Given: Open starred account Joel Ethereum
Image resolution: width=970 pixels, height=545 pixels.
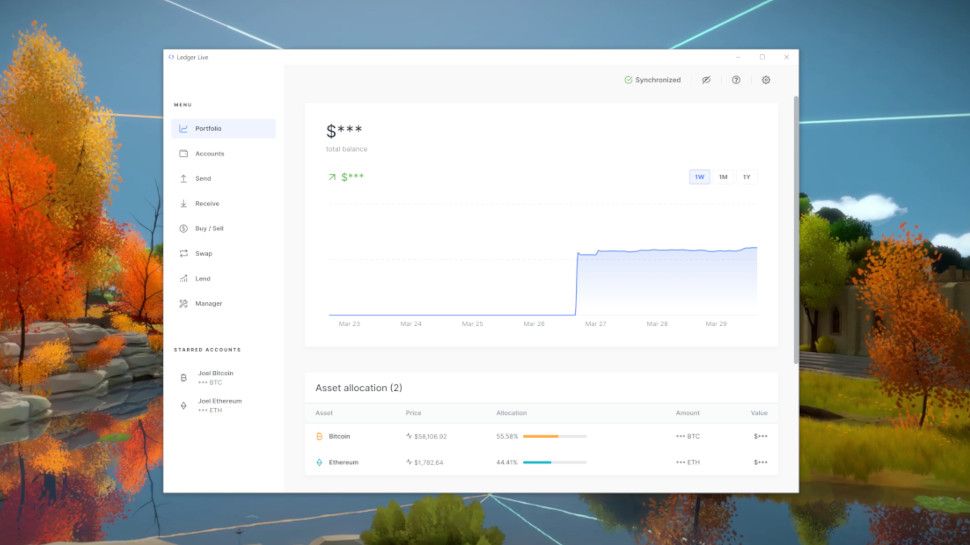Looking at the screenshot, I should click(223, 406).
